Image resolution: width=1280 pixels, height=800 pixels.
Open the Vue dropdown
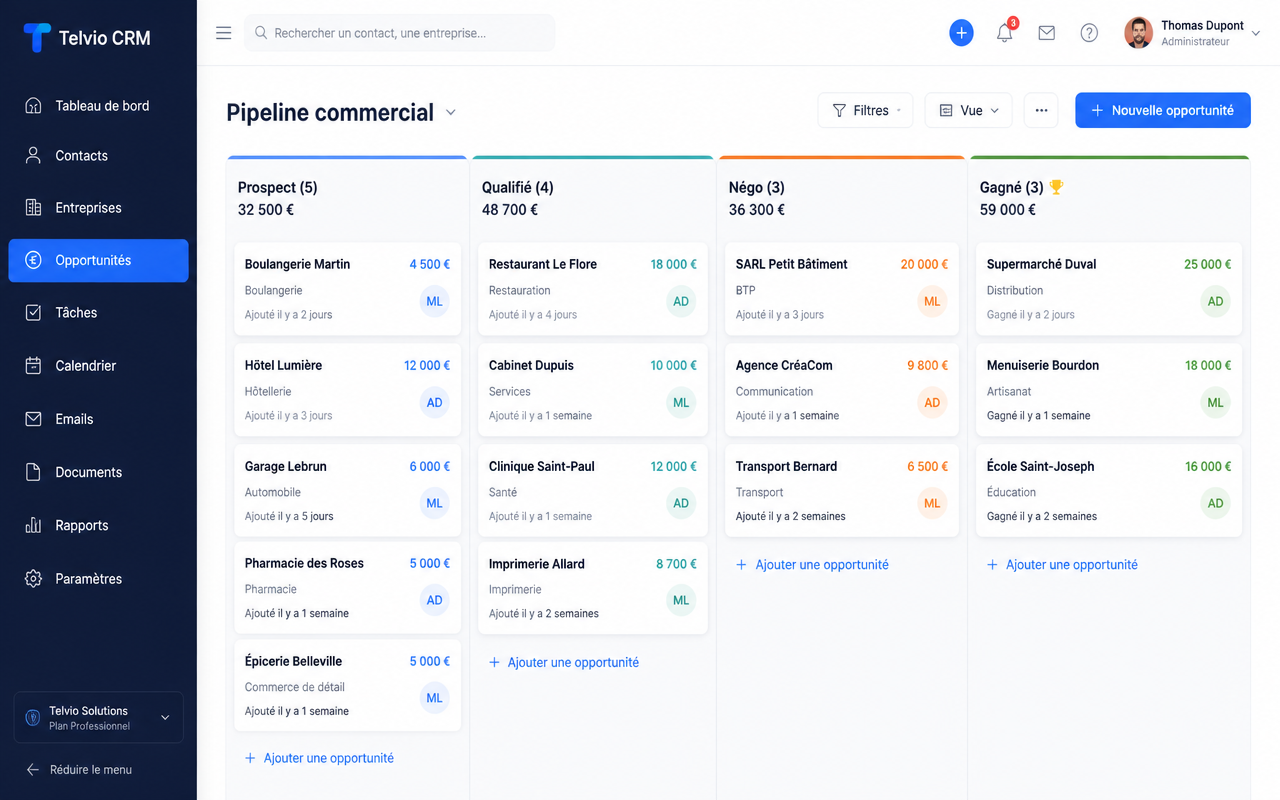coord(969,110)
